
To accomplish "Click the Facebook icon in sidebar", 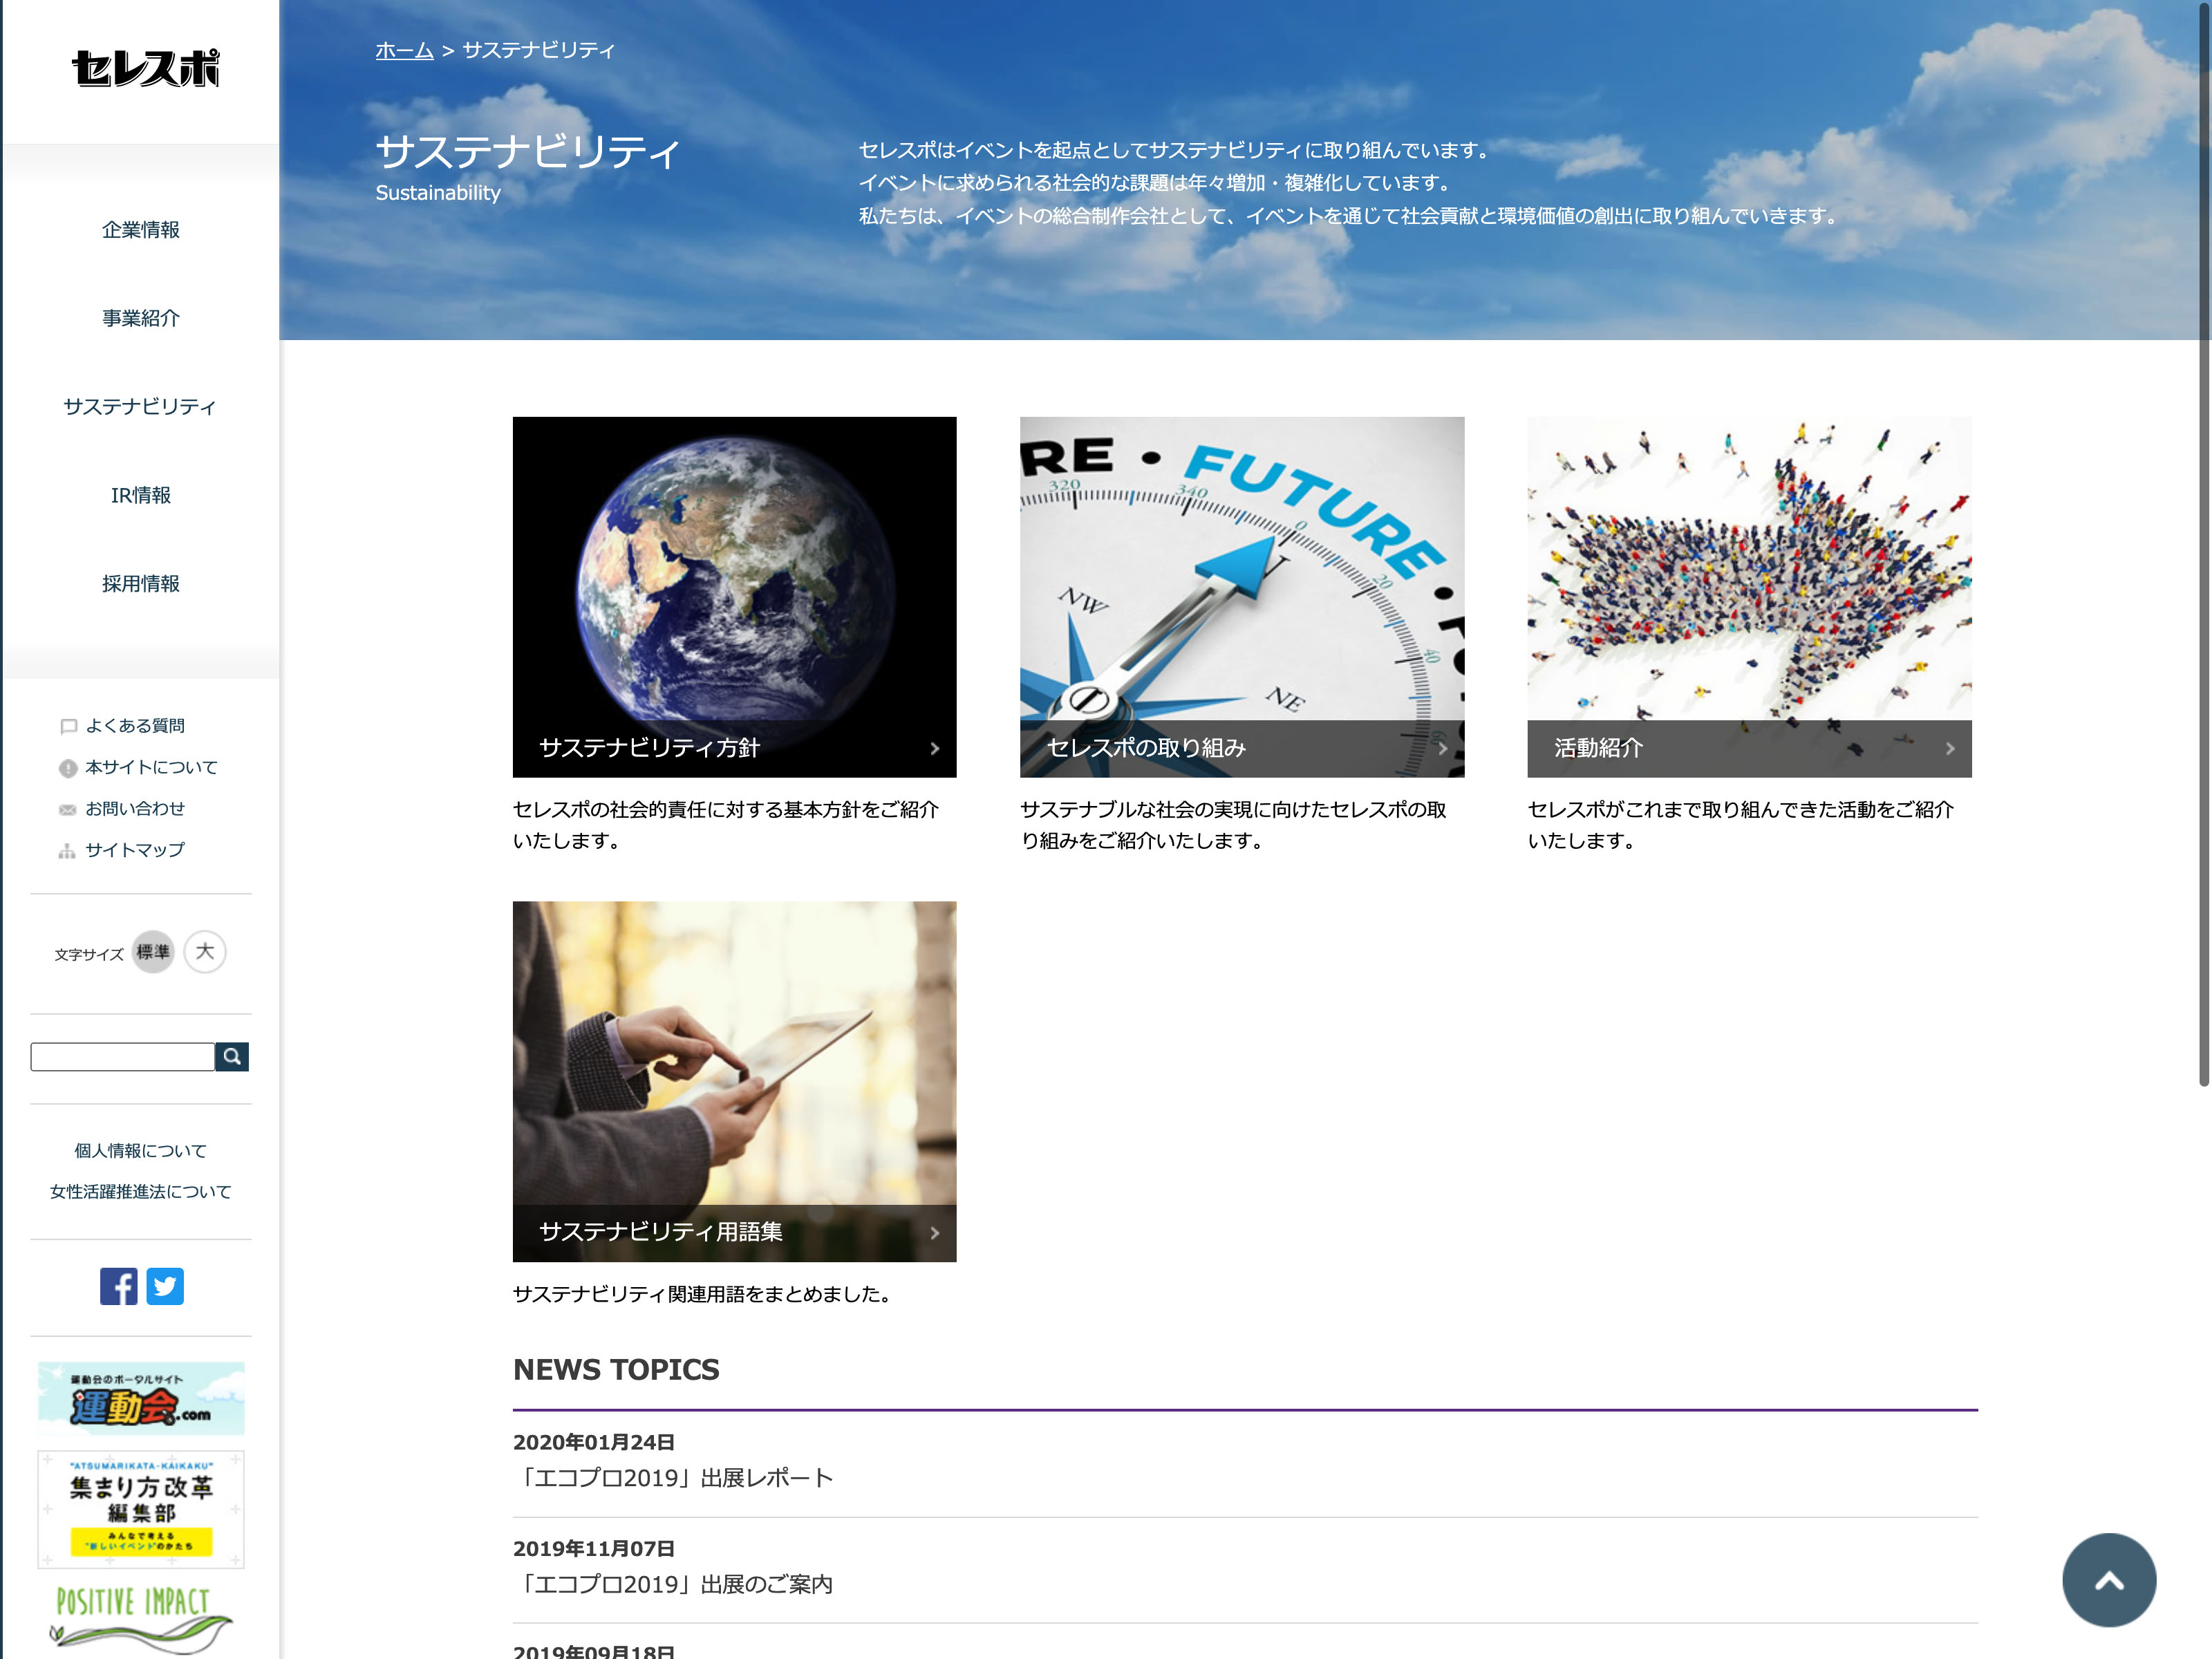I will 118,1286.
